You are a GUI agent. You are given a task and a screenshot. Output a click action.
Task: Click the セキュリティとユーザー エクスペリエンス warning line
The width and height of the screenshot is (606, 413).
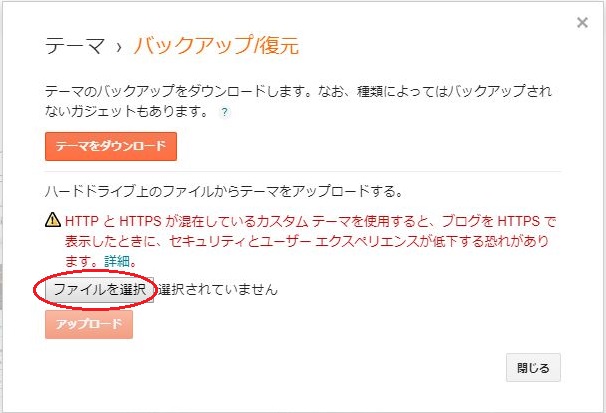coord(307,241)
